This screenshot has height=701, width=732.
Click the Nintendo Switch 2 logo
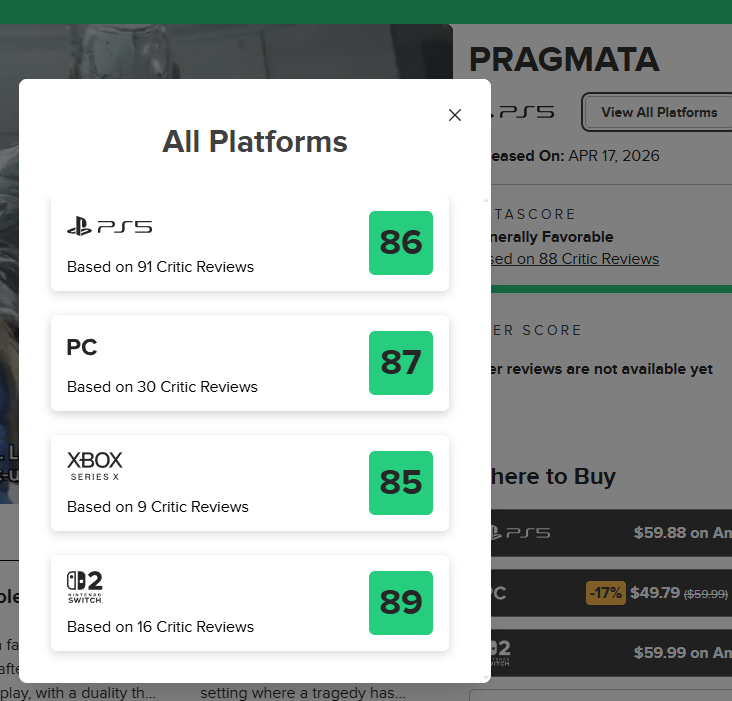(85, 587)
